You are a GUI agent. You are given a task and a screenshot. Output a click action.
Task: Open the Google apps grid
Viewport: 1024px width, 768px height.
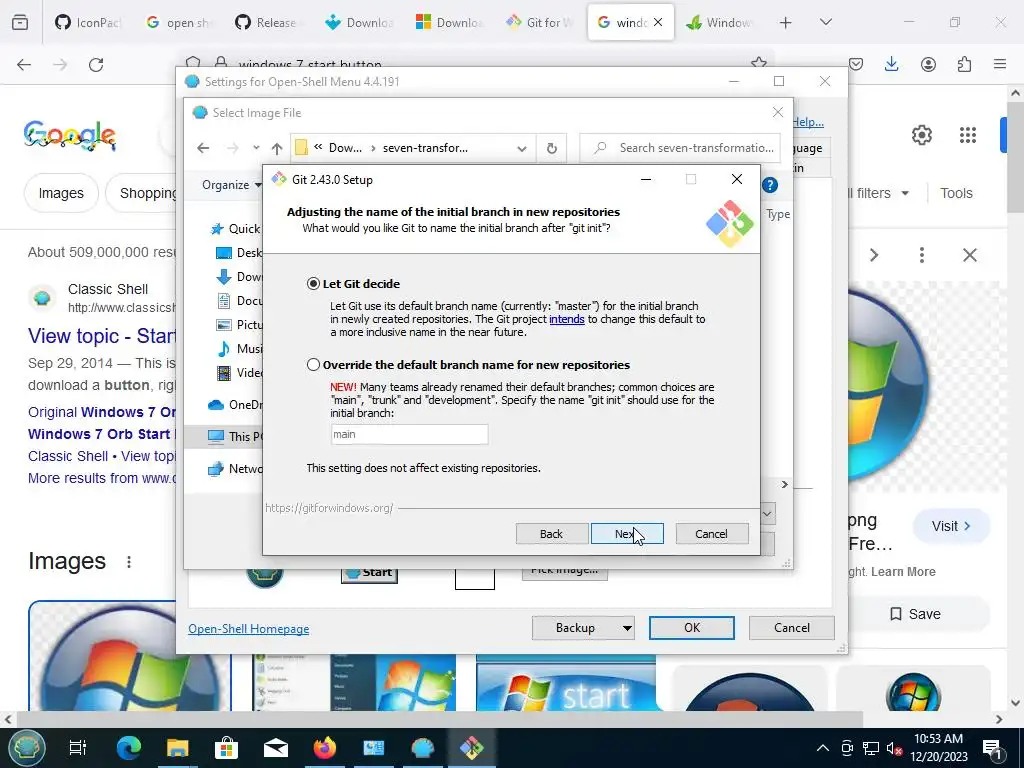coord(968,135)
